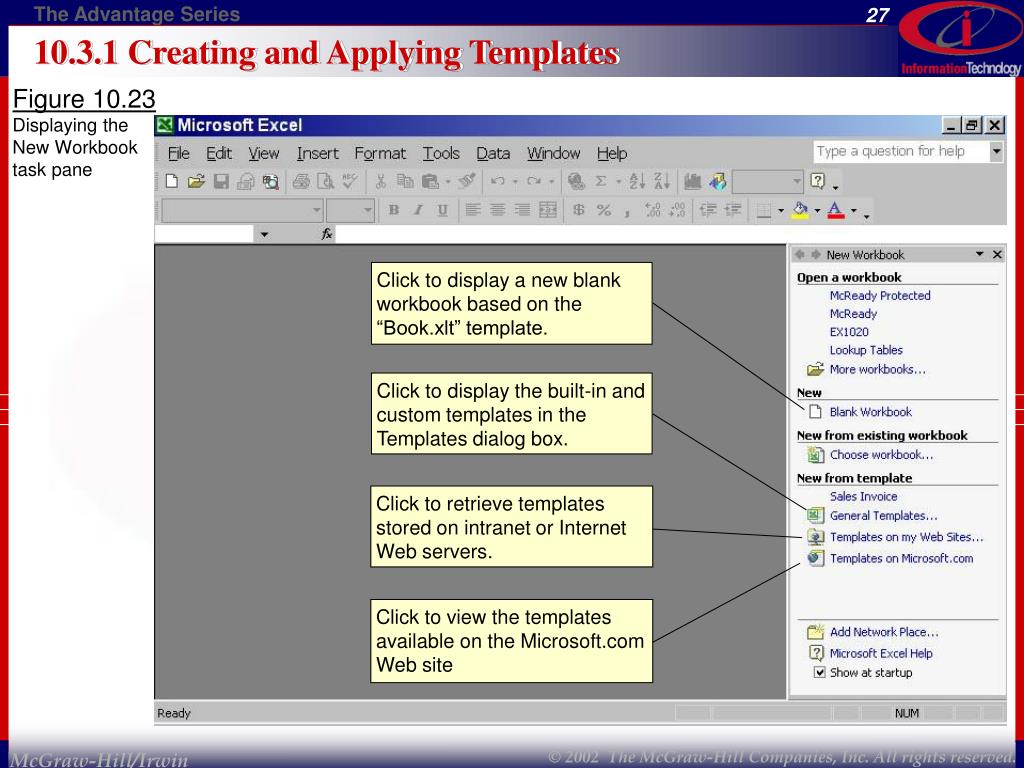Open the Data menu
The image size is (1024, 768).
point(493,153)
